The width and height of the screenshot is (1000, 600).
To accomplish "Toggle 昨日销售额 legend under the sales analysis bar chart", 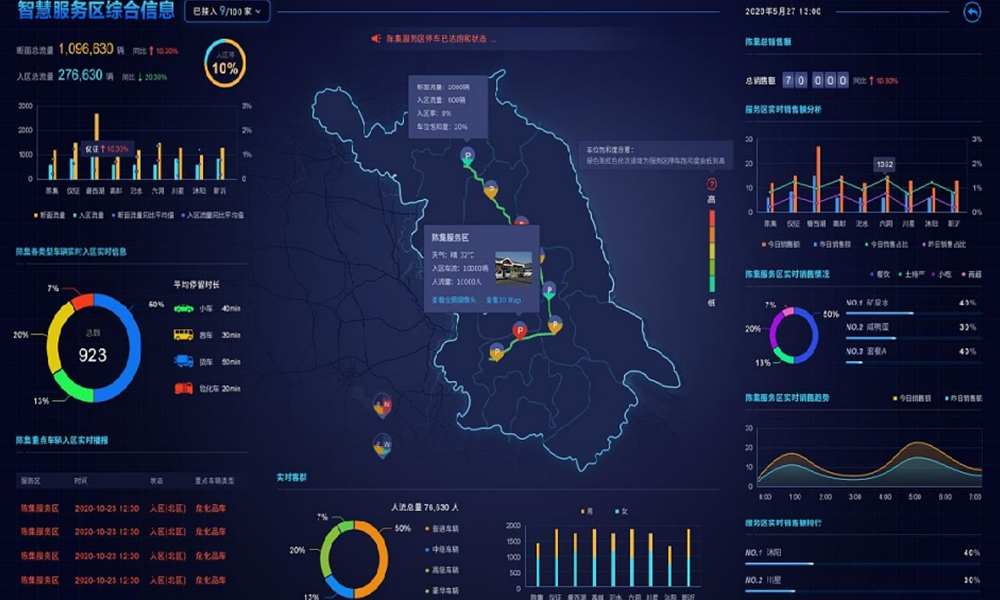I will click(832, 245).
